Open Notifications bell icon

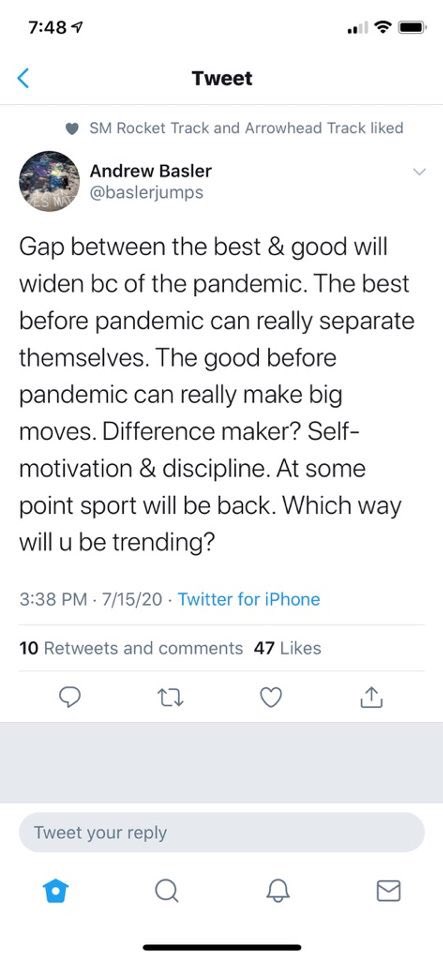click(x=277, y=891)
